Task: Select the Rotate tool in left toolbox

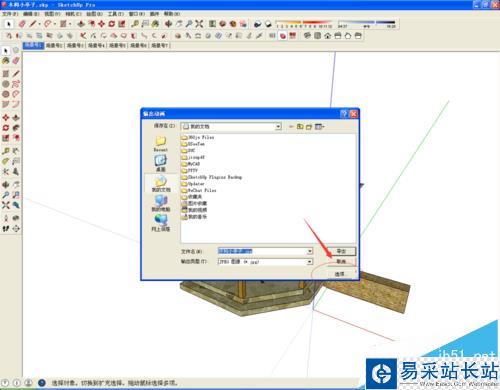Action: click(x=6, y=128)
